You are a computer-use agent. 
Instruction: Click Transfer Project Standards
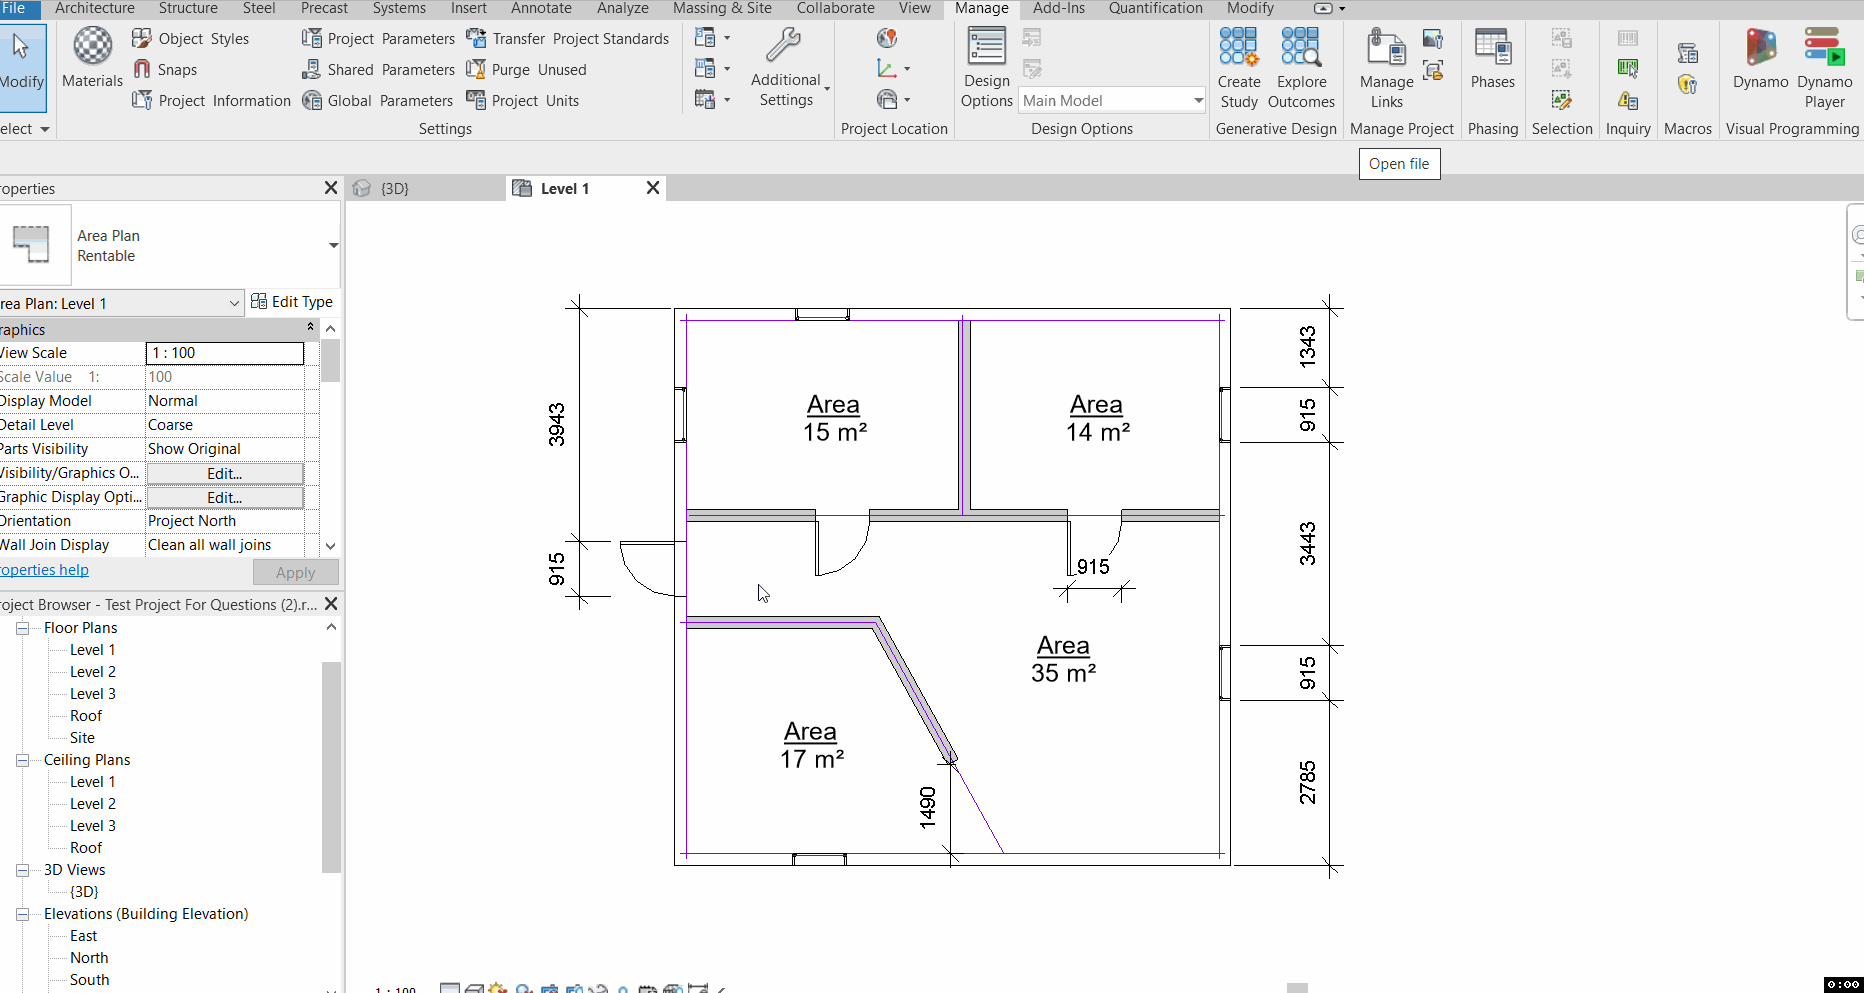click(x=567, y=39)
